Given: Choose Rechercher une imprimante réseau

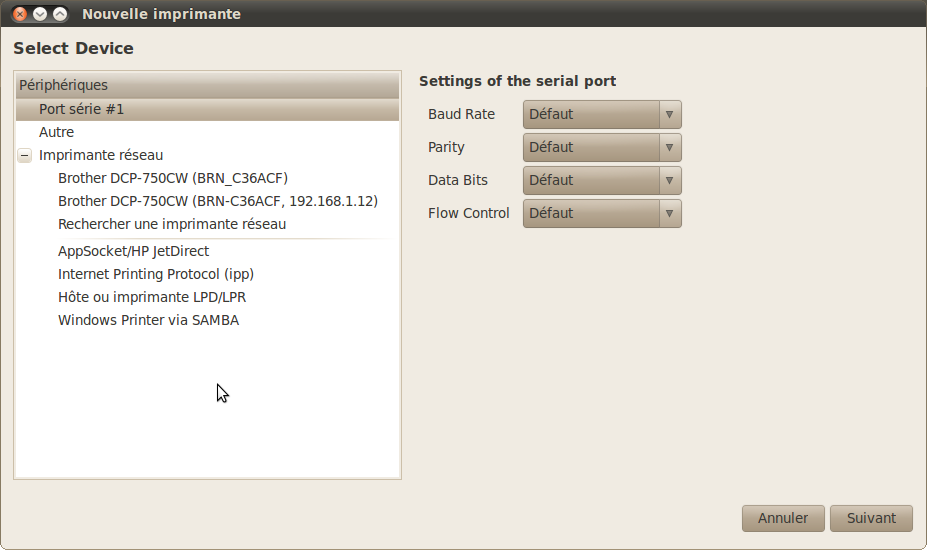Looking at the screenshot, I should [207, 225].
